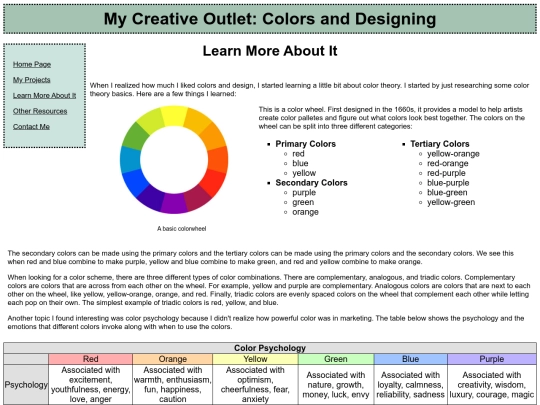The height and width of the screenshot is (405, 540).
Task: Click the paragraph starting 'When looking for a color scheme'
Action: [269, 290]
